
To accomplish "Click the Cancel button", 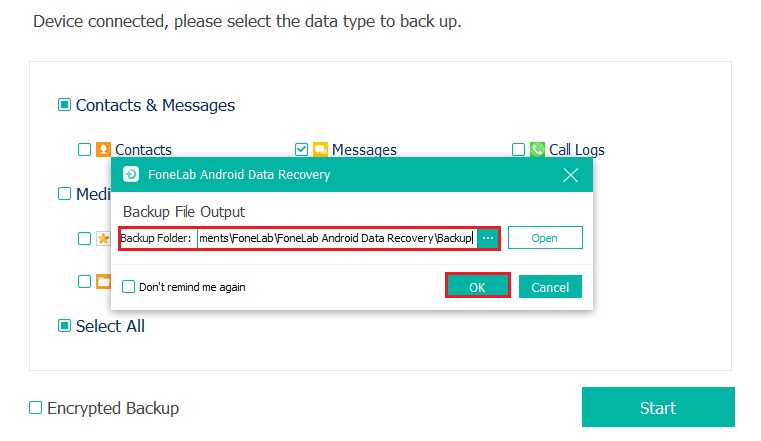I will pyautogui.click(x=550, y=287).
